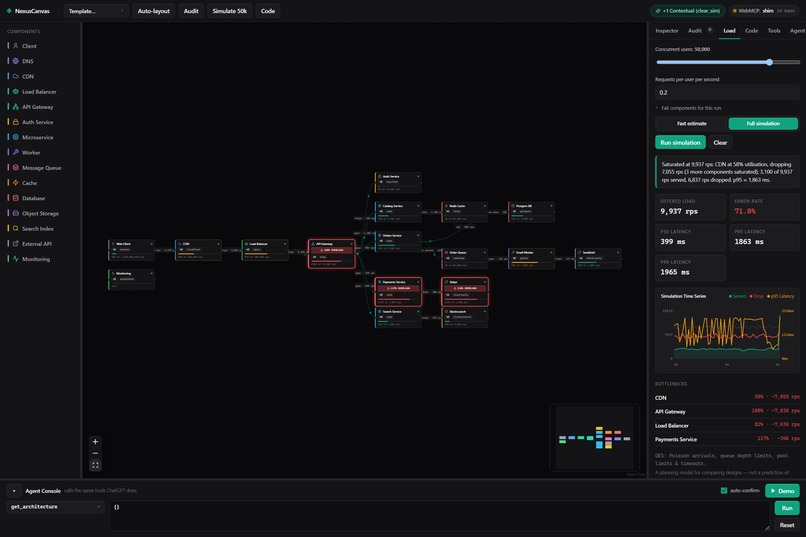
Task: Pick the External API icon
Action: point(15,244)
